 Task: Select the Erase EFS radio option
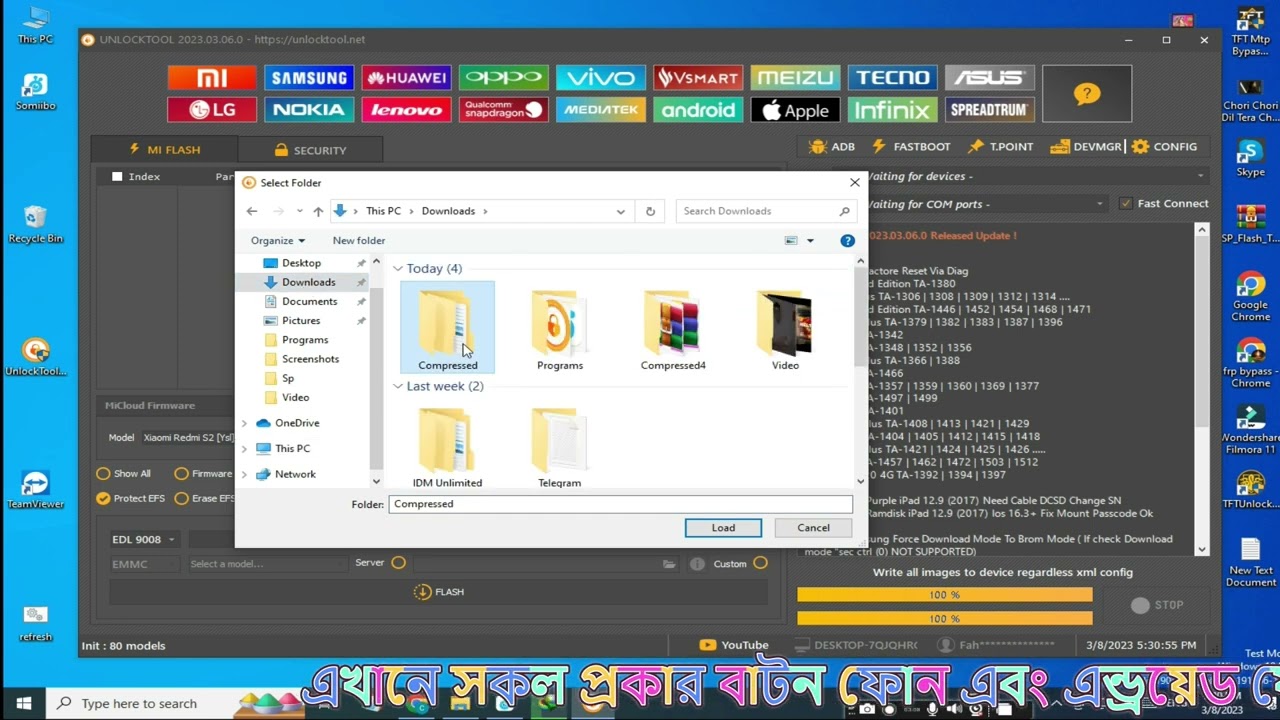[x=181, y=498]
